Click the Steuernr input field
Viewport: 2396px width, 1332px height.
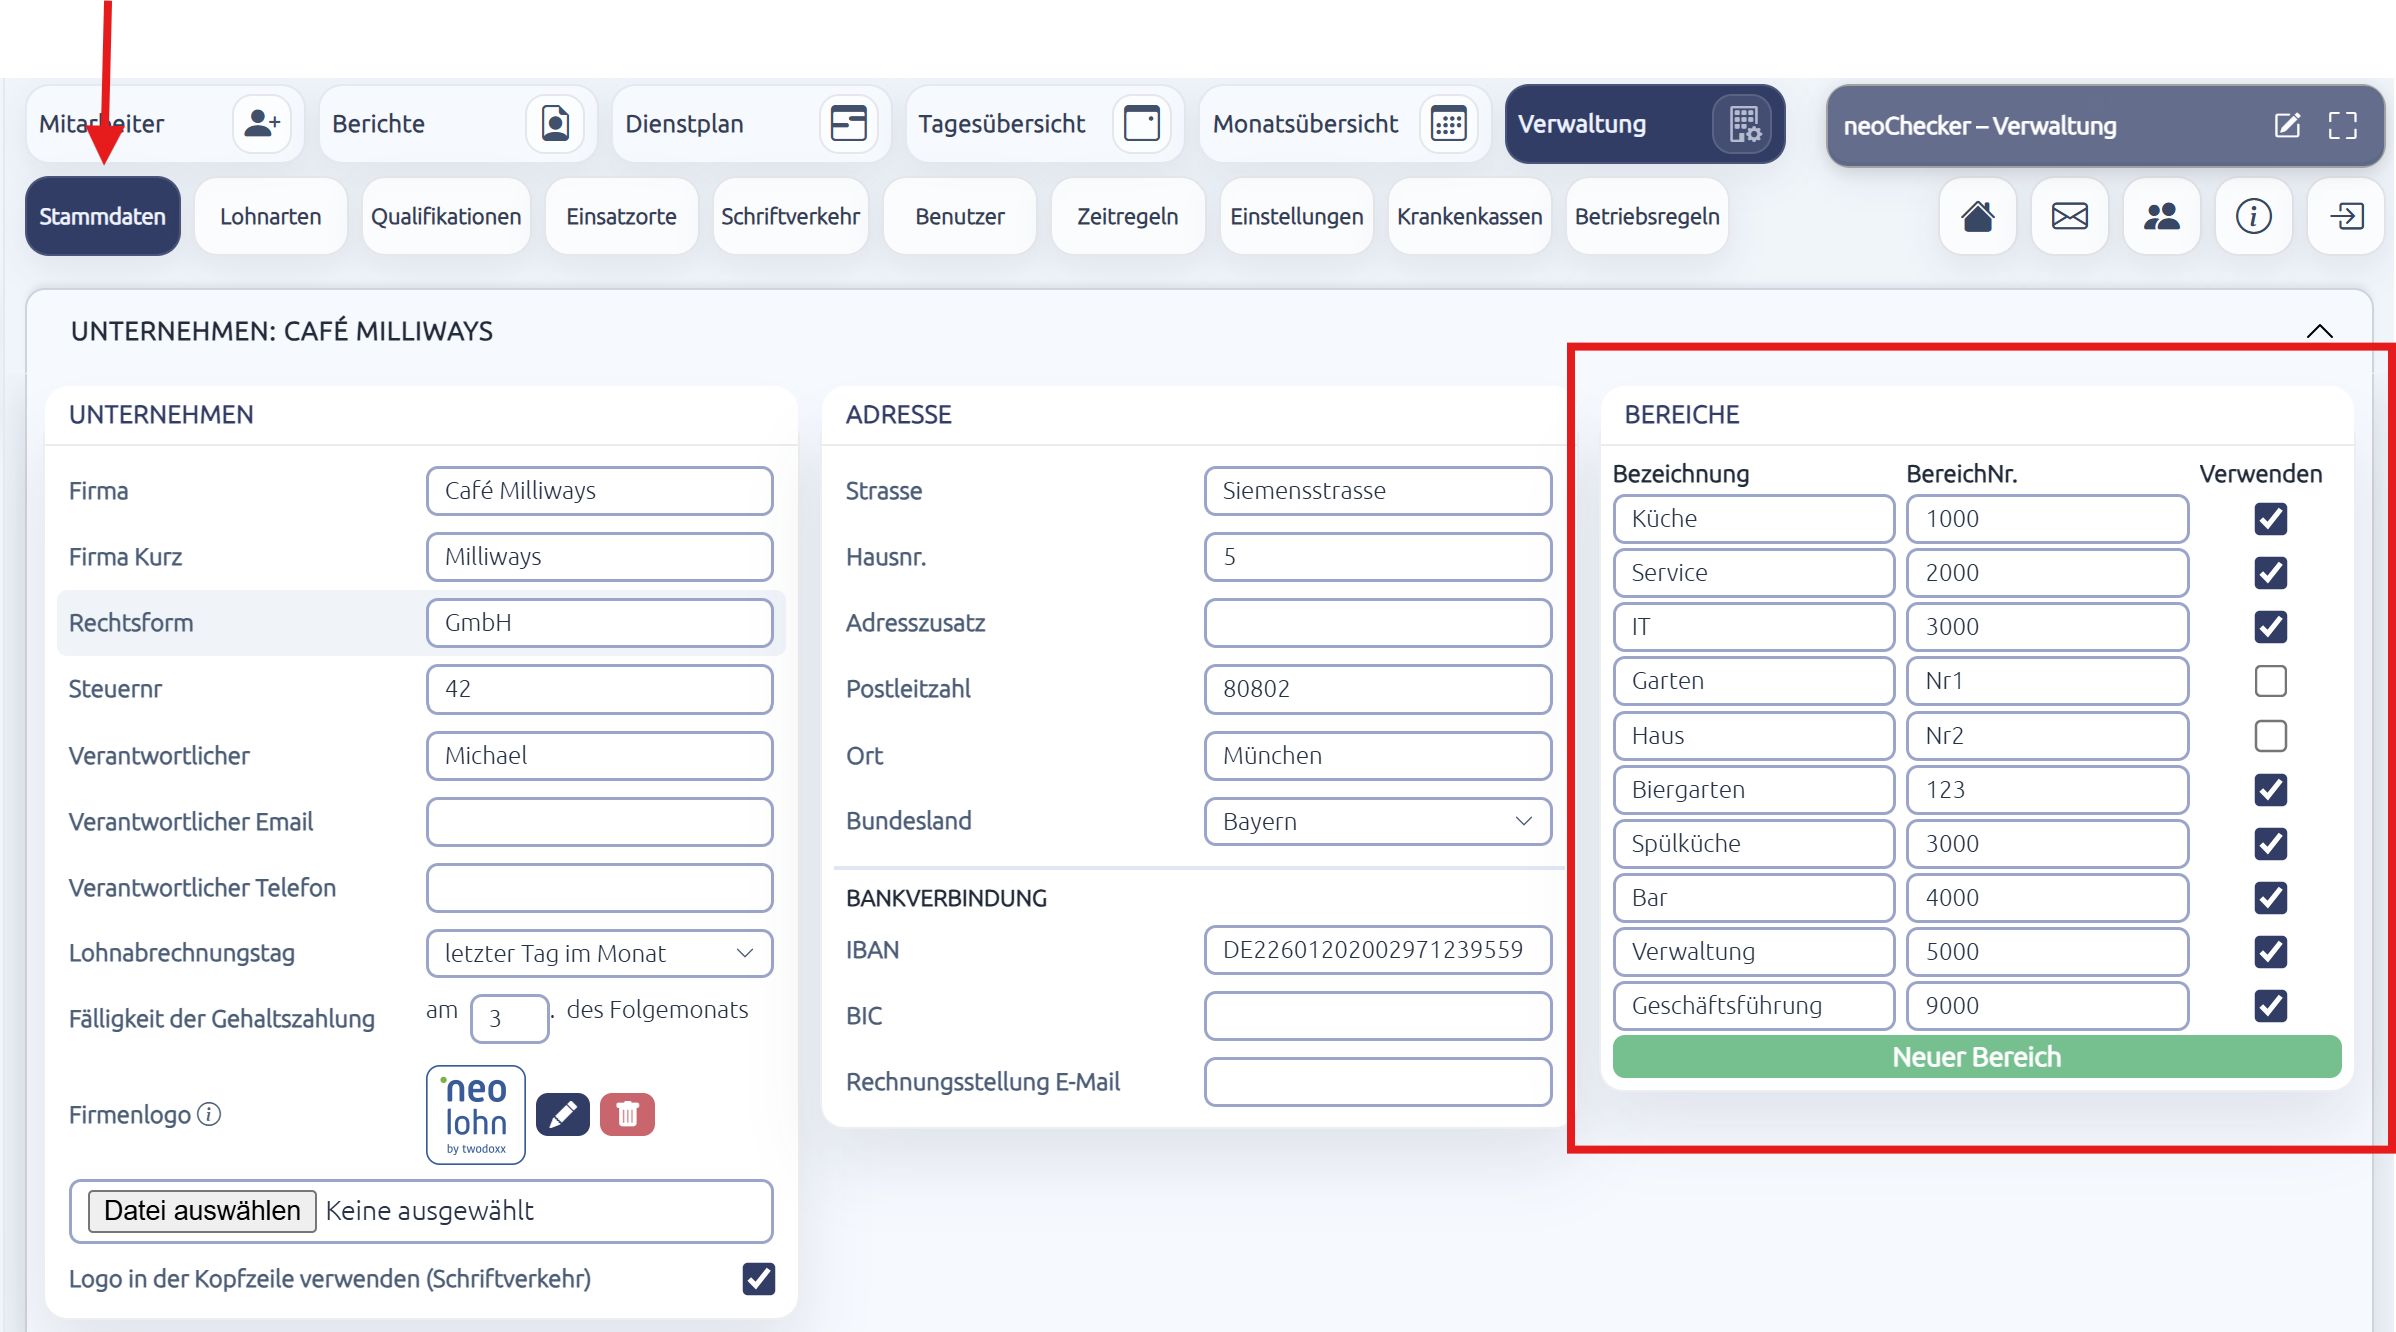coord(599,689)
